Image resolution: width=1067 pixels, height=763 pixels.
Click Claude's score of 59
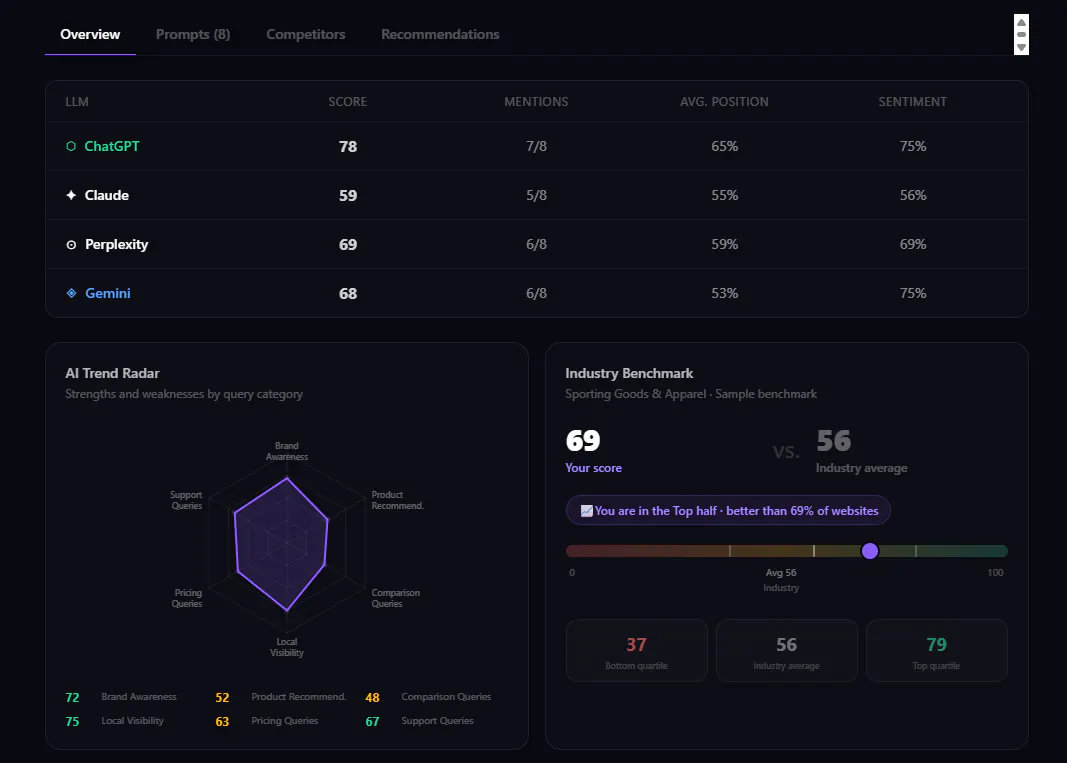coord(348,195)
